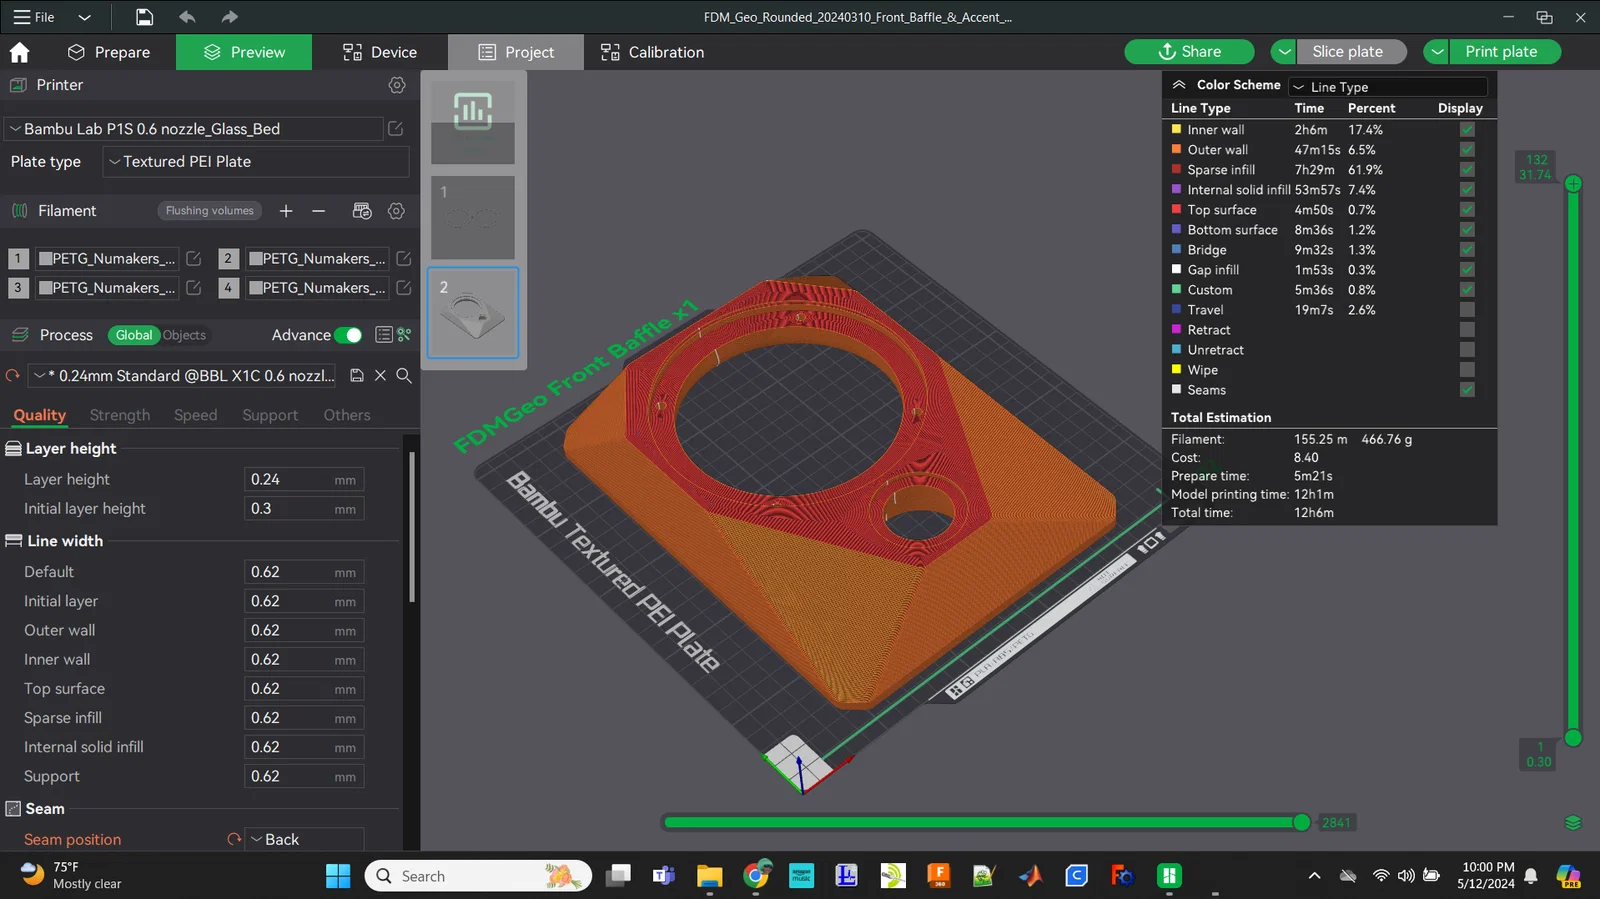Open the Strength settings tab
The width and height of the screenshot is (1600, 899).
point(120,415)
